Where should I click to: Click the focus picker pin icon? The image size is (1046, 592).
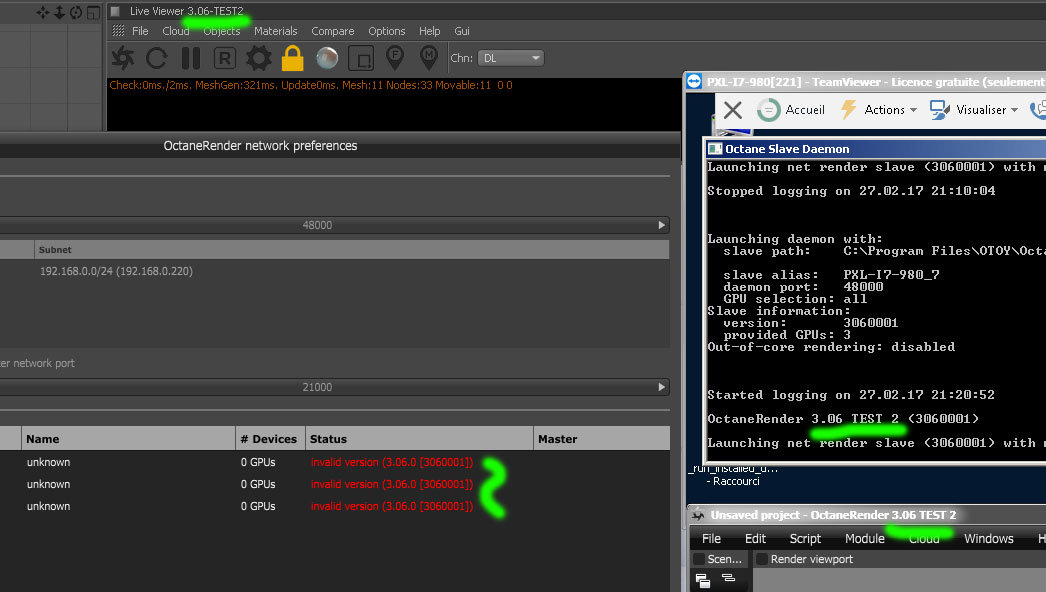coord(395,58)
